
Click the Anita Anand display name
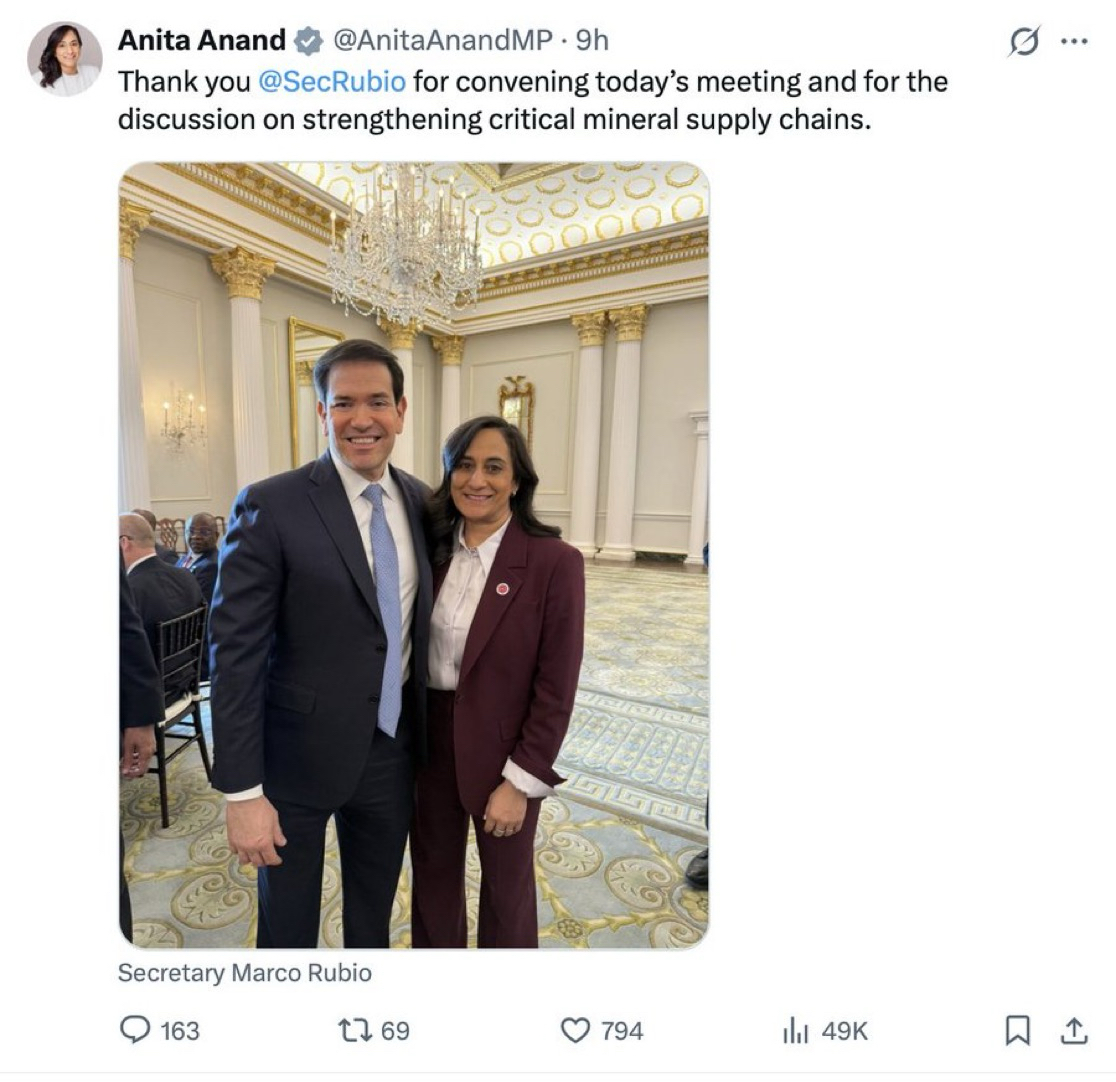(x=202, y=40)
